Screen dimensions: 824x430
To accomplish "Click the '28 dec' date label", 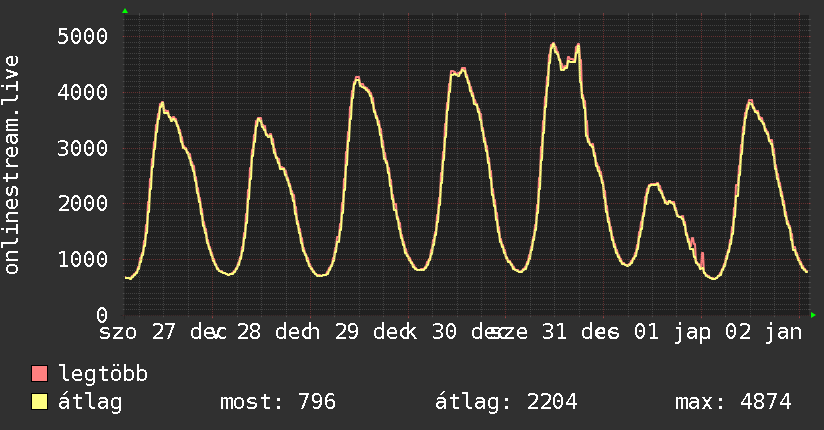I will coord(274,332).
